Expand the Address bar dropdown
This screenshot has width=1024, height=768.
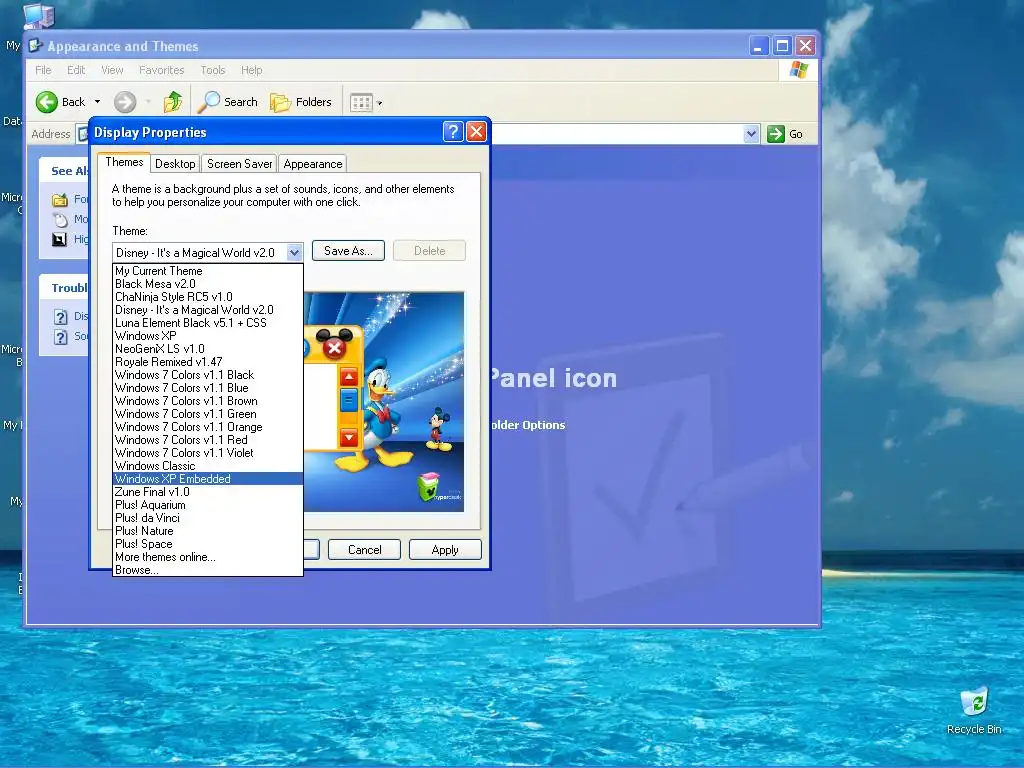(751, 134)
